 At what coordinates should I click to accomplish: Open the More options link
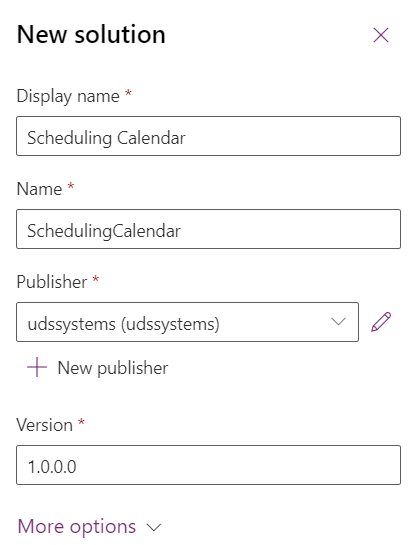click(77, 526)
